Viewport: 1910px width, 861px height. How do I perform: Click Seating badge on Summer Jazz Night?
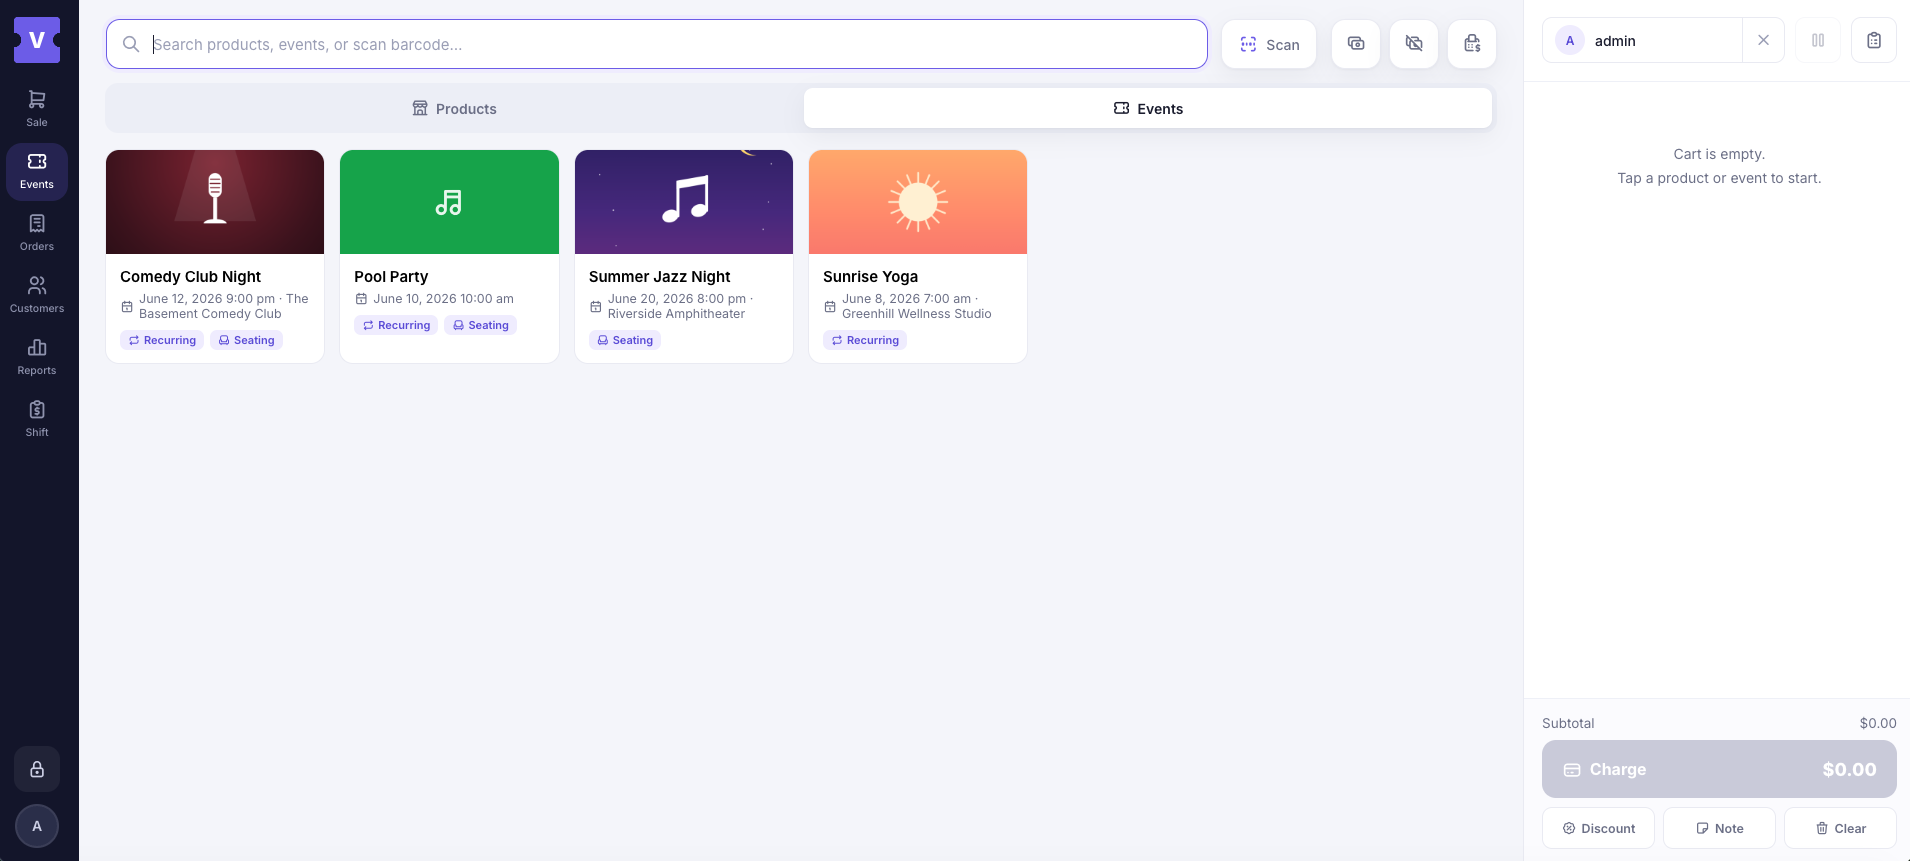click(625, 340)
